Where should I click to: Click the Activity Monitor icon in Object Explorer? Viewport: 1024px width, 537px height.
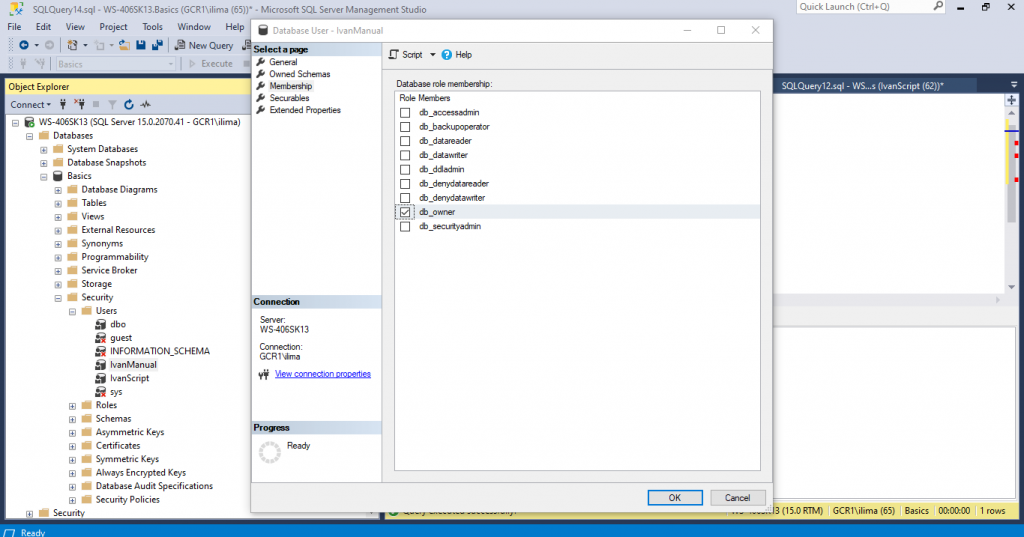click(x=146, y=105)
